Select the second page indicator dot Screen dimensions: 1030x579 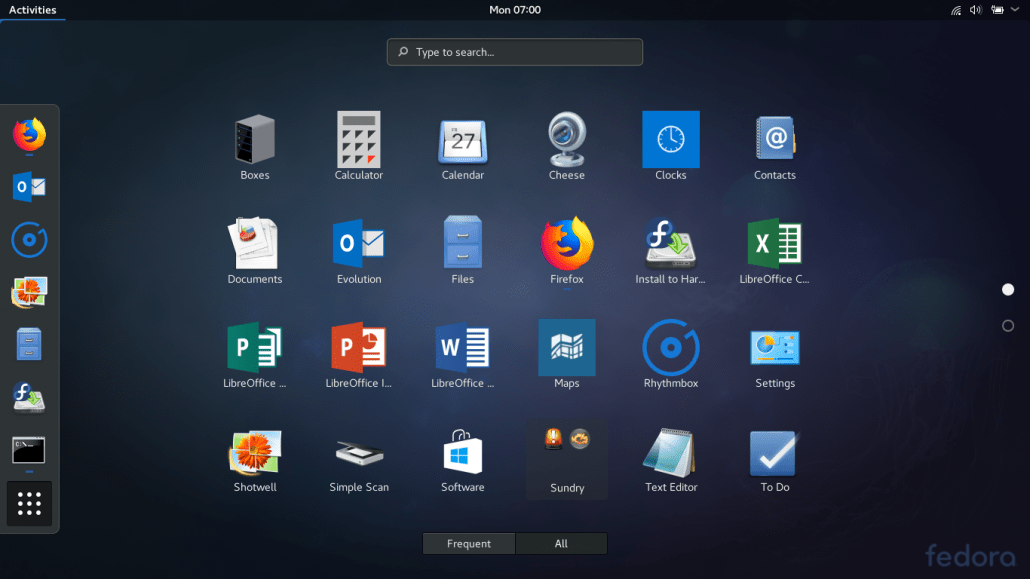coord(1008,325)
